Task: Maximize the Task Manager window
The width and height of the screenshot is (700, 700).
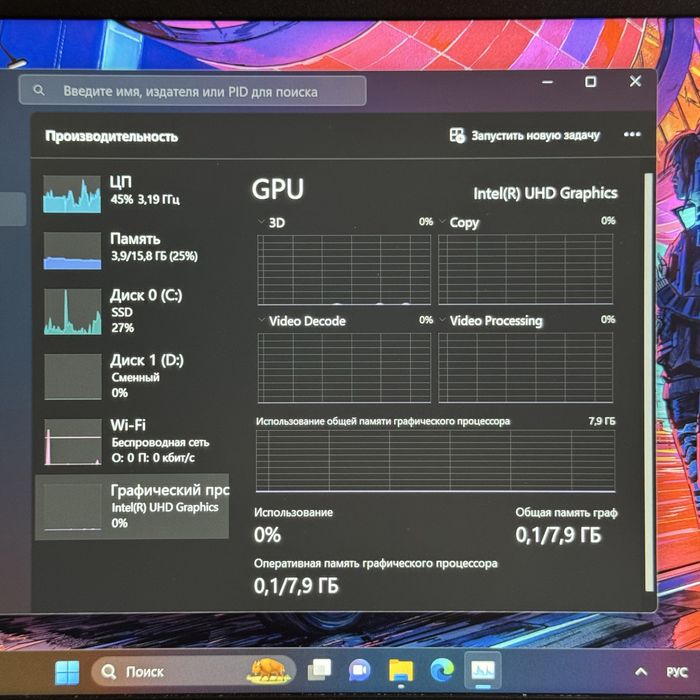Action: pos(591,82)
